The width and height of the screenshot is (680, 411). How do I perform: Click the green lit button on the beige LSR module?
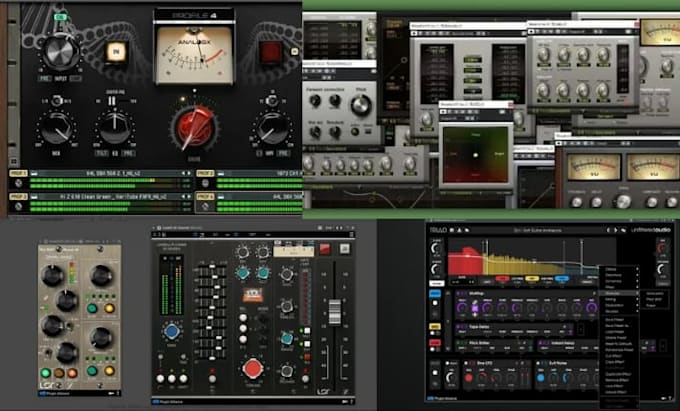tap(46, 373)
